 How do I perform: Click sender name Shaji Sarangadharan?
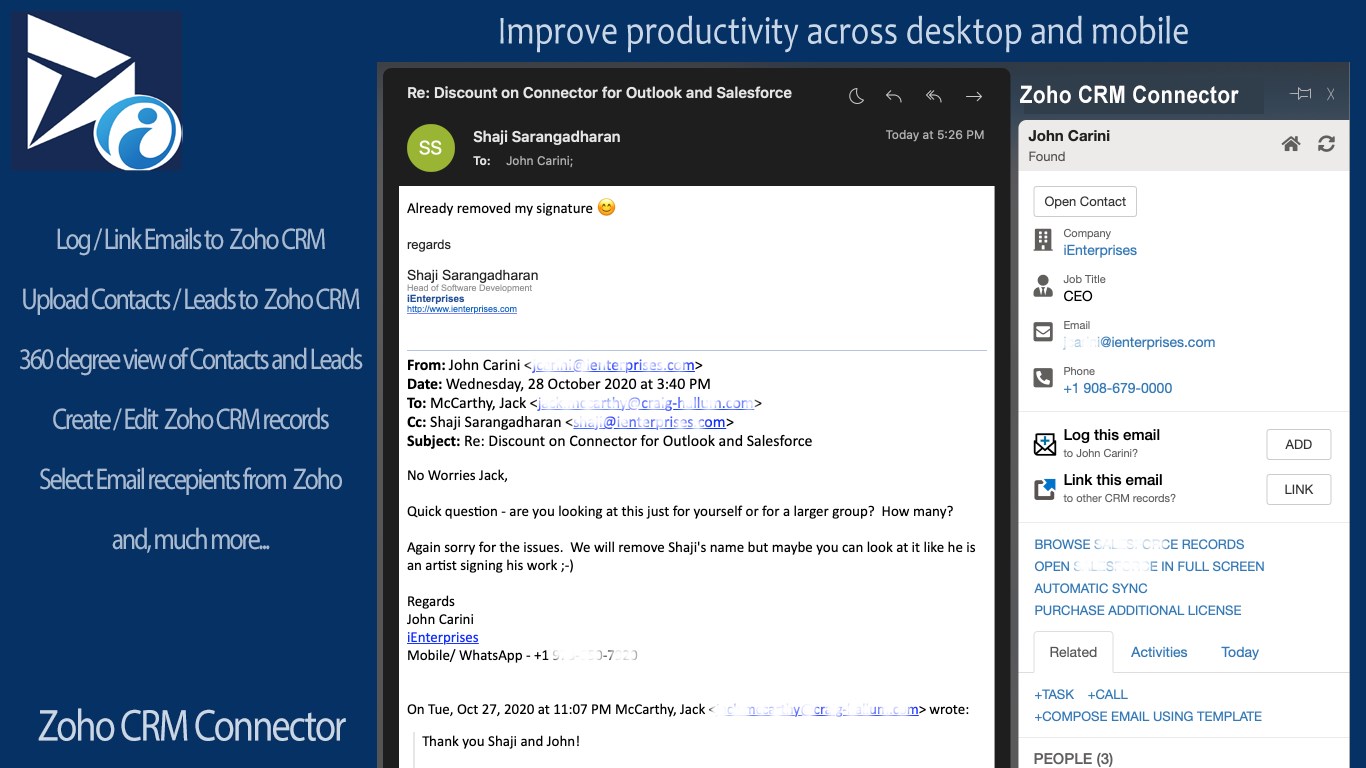coord(547,137)
